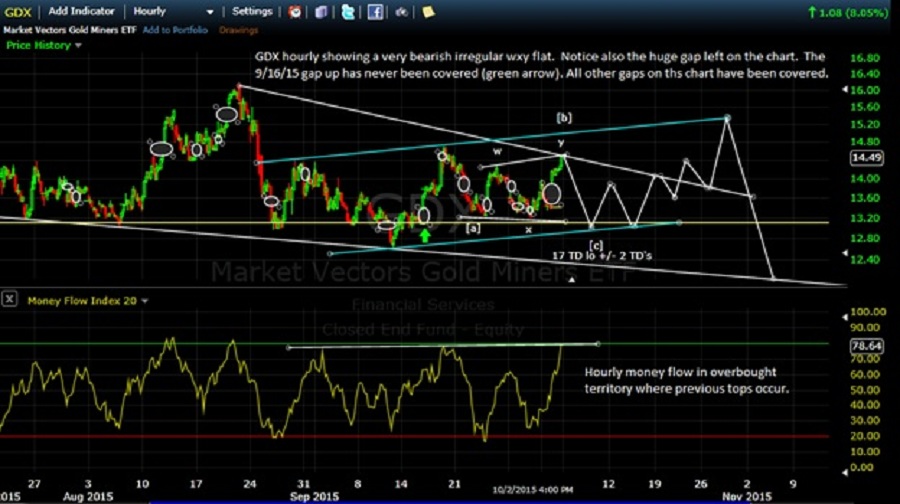The image size is (900, 504).
Task: Click the [a] wave label
Action: 473,228
